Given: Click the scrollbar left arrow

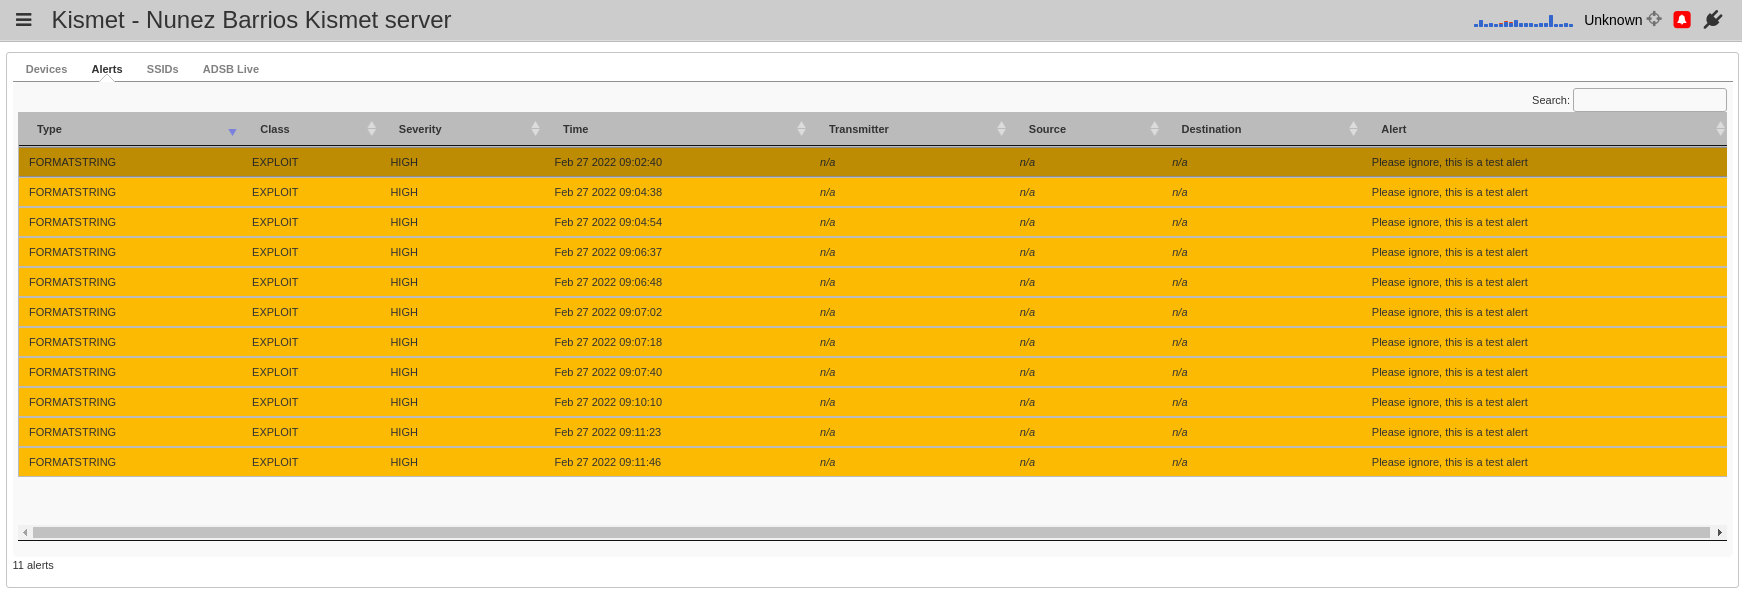Looking at the screenshot, I should (x=25, y=532).
